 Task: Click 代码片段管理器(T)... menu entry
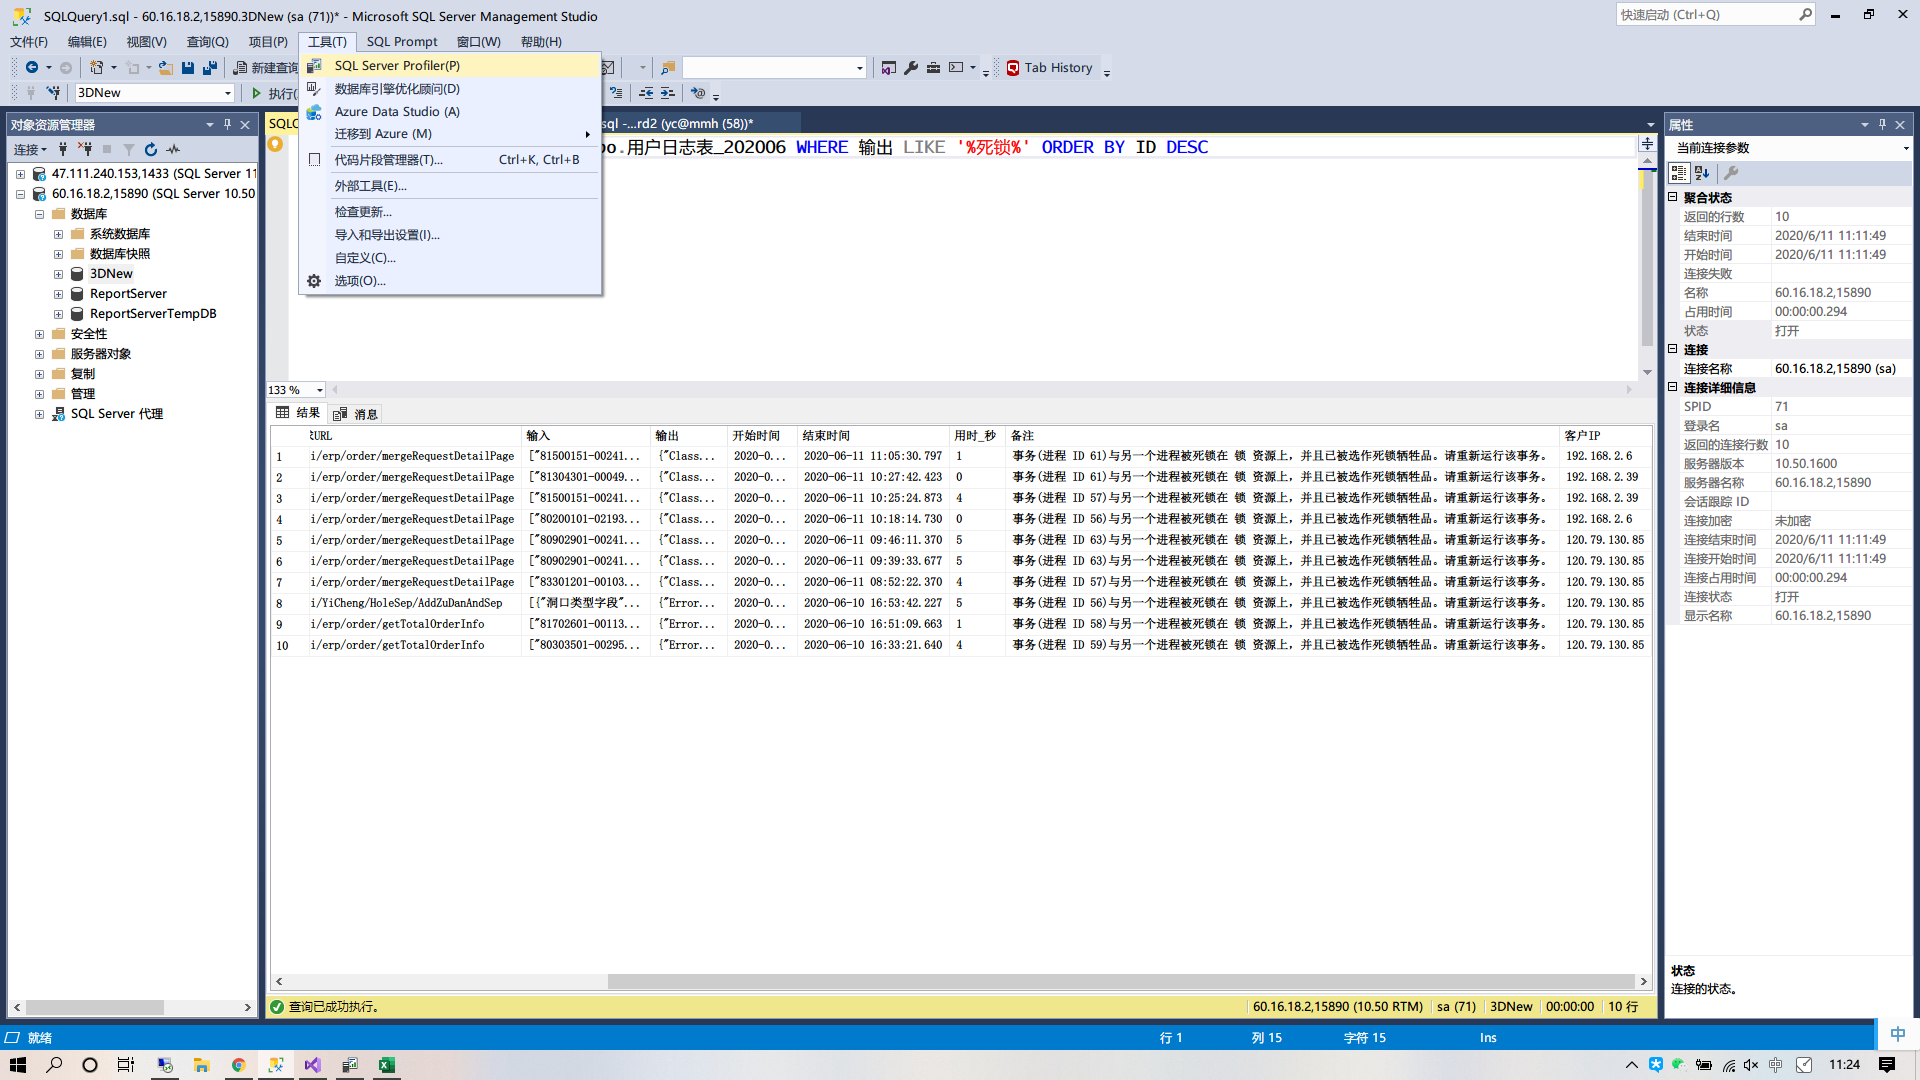450,159
